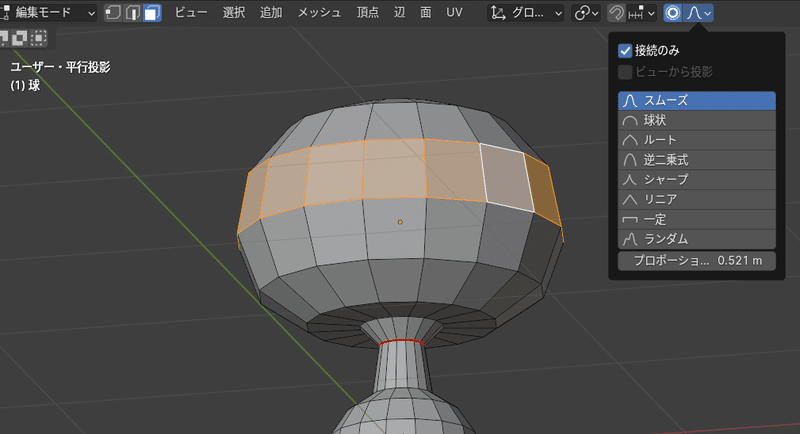The height and width of the screenshot is (434, 800).
Task: Select the シャープ falloff option
Action: click(697, 180)
